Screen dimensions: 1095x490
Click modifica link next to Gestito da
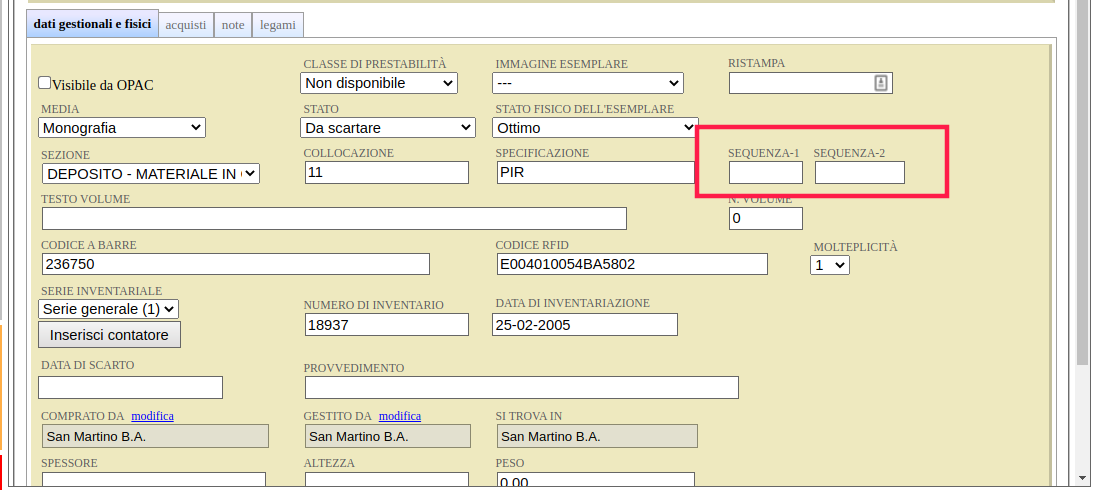click(x=399, y=416)
